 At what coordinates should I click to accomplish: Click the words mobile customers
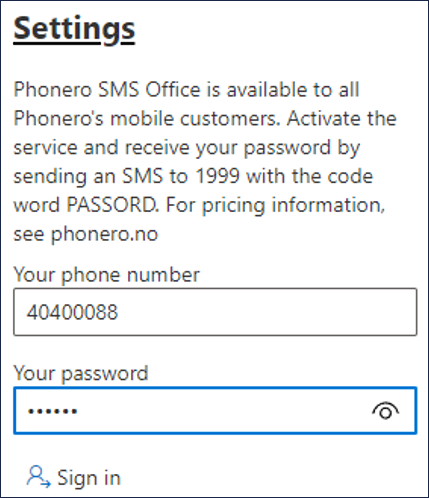pos(195,119)
